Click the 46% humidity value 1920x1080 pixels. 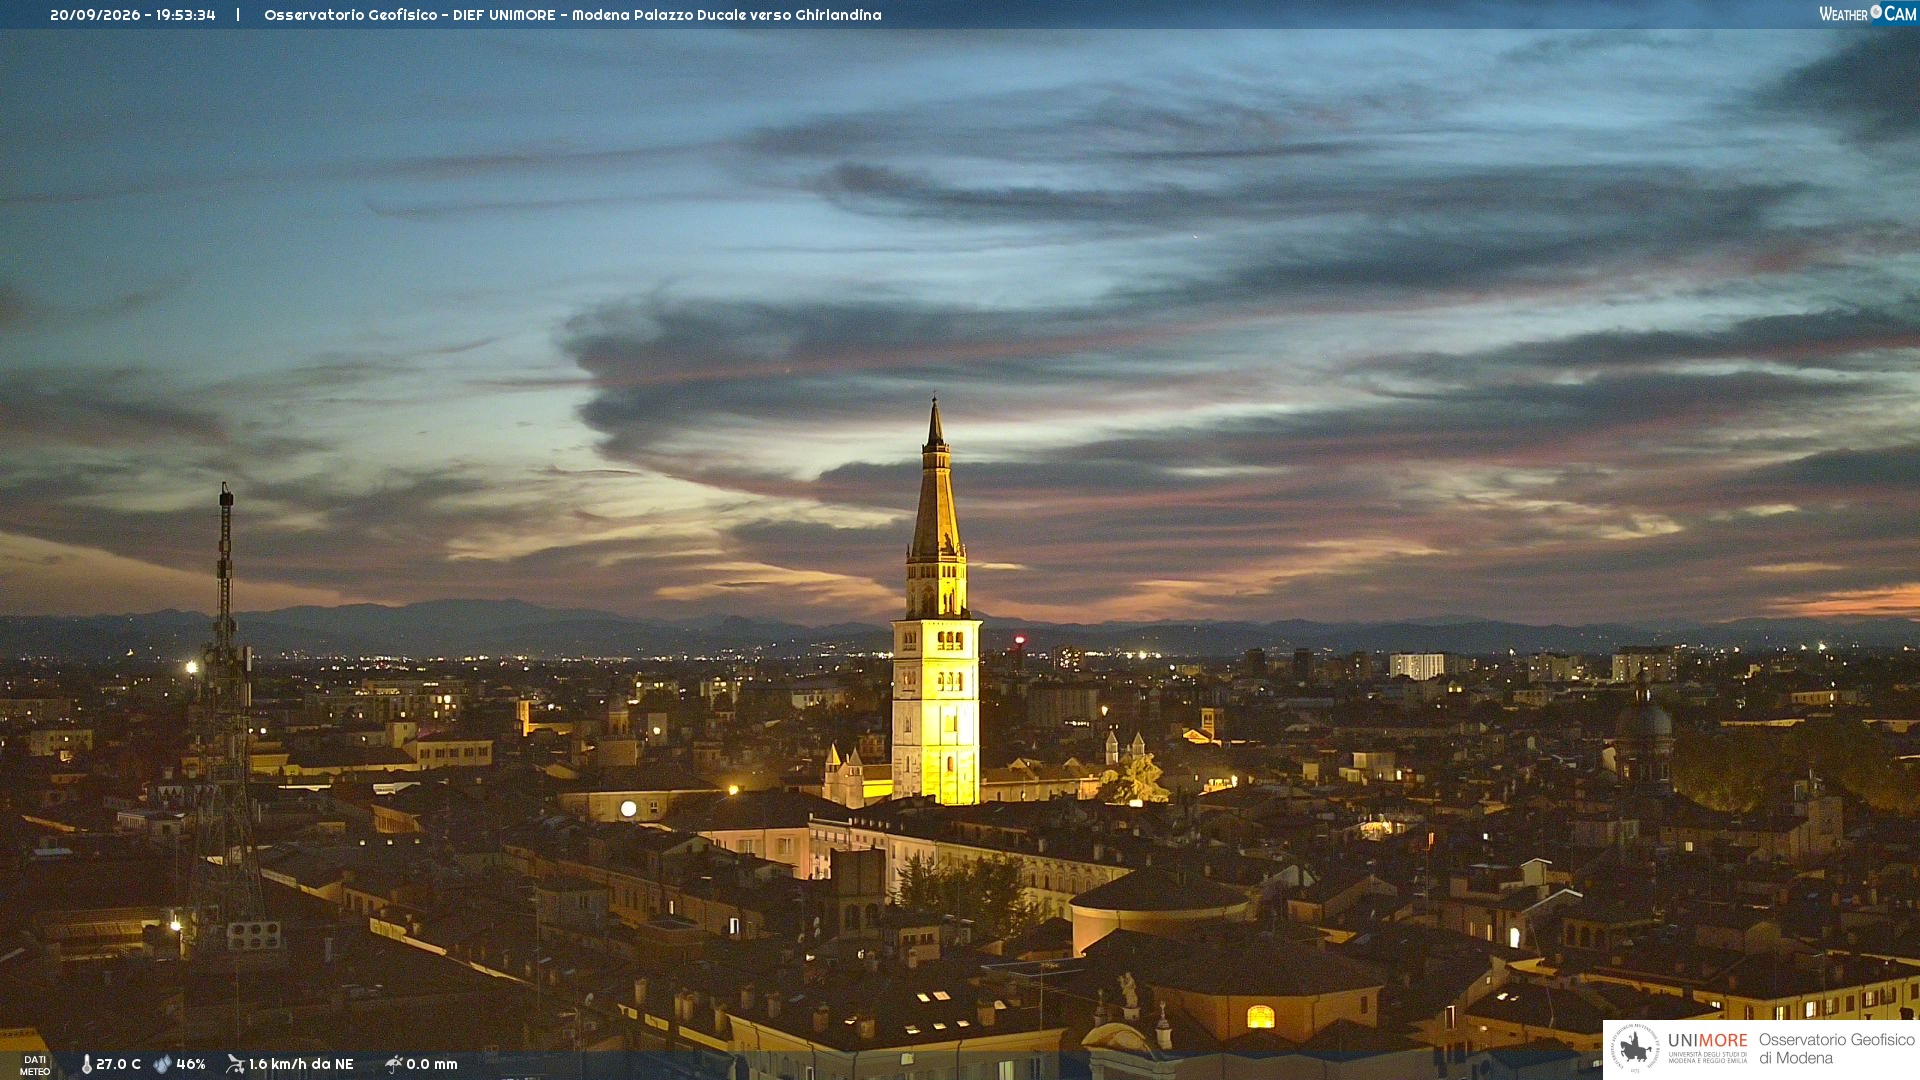tap(191, 1064)
